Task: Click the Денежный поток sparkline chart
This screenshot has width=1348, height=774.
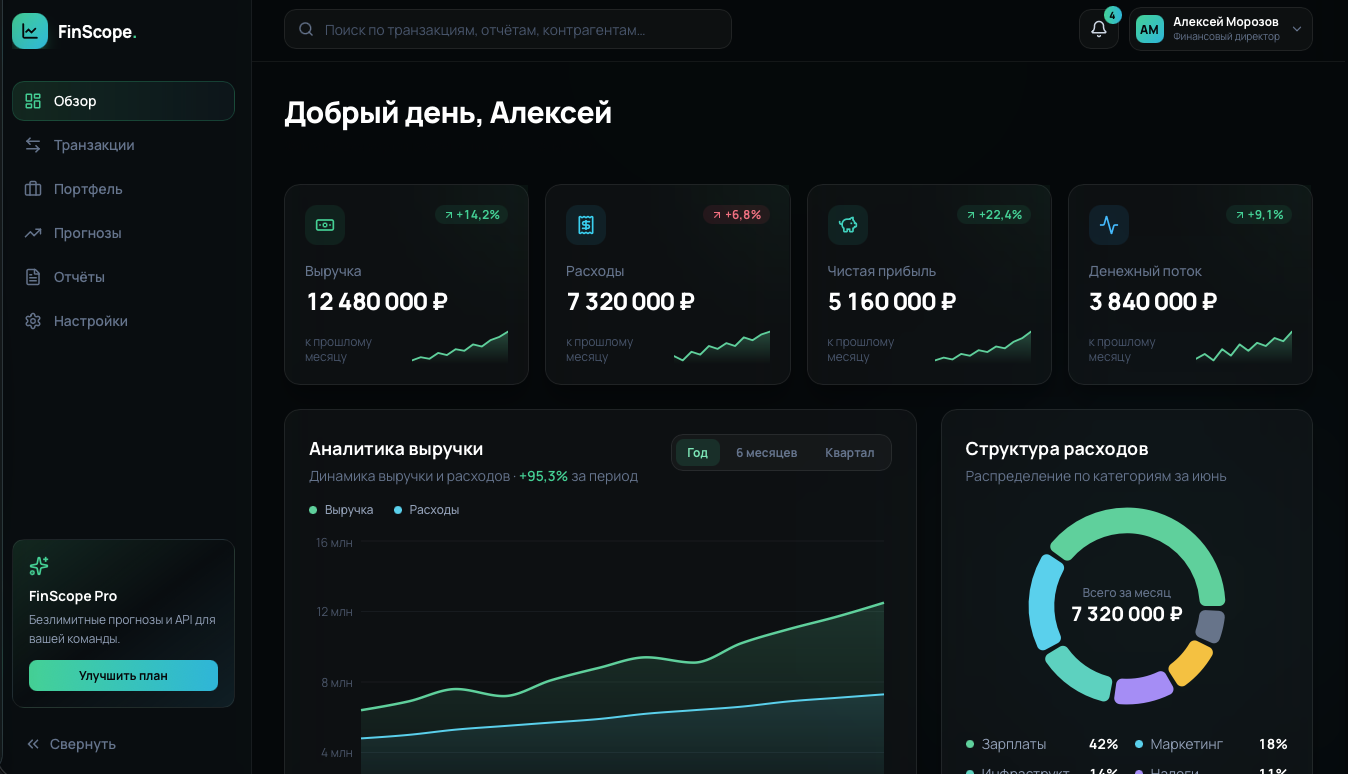Action: click(1244, 346)
